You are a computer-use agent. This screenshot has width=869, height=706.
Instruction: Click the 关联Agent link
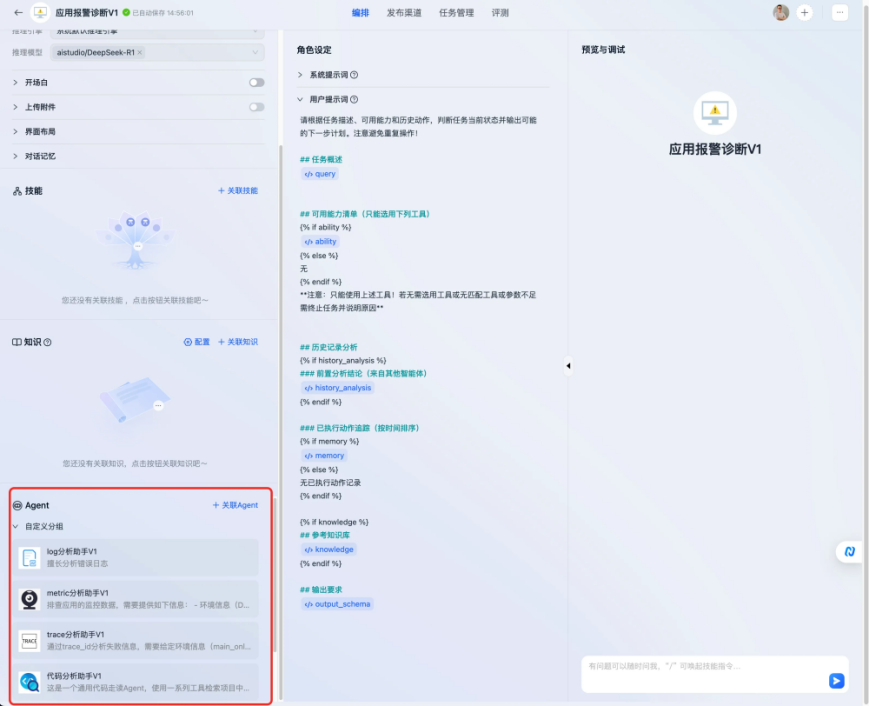click(235, 505)
